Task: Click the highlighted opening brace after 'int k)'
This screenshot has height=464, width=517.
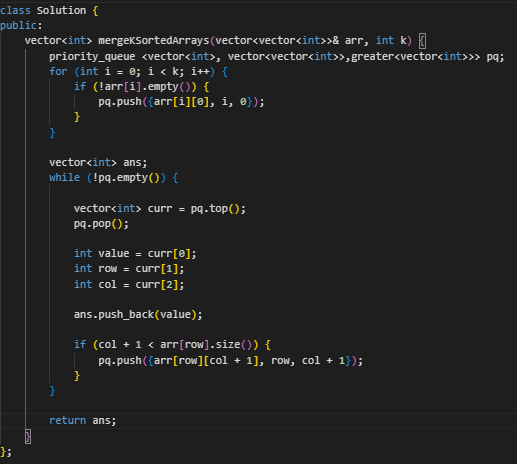Action: [422, 41]
